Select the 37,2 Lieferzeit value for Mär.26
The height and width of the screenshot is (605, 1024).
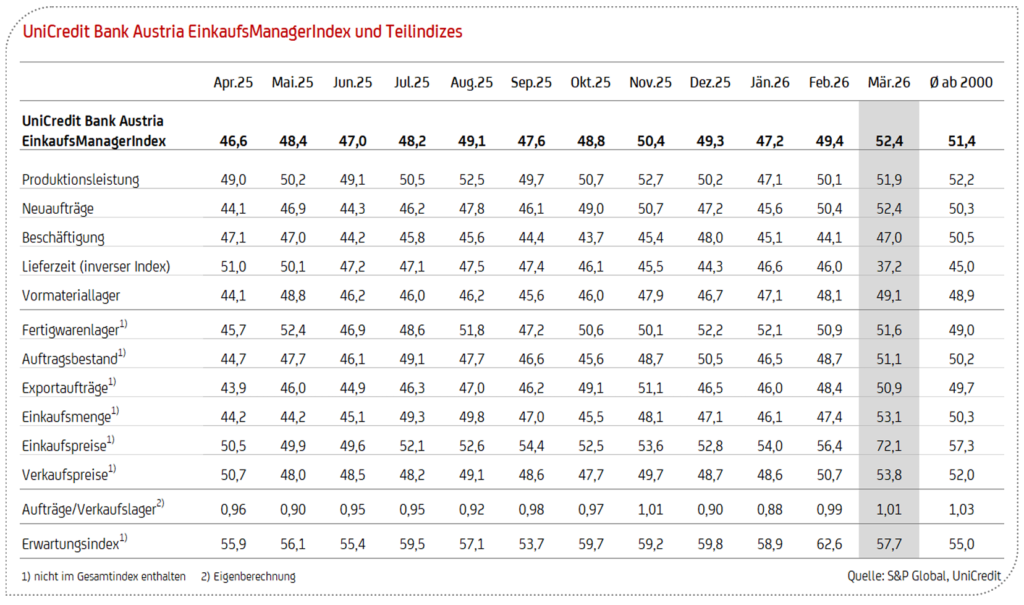(888, 267)
